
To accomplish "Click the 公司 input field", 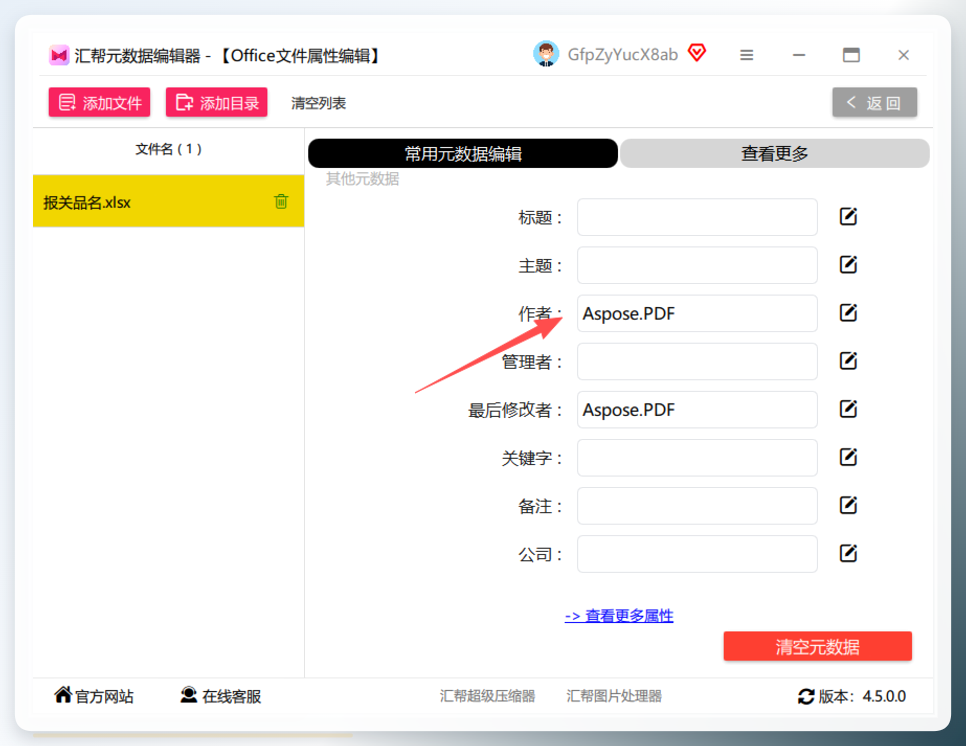I will (x=697, y=553).
